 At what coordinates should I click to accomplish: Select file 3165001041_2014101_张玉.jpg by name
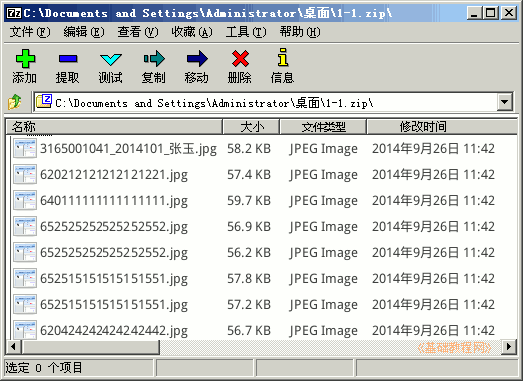pyautogui.click(x=128, y=149)
